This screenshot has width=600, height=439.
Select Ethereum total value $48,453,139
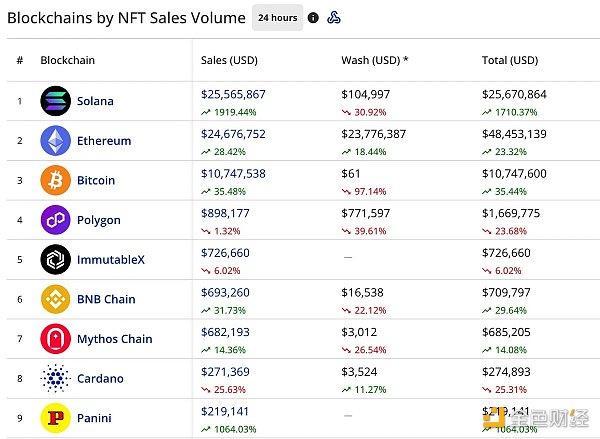(x=514, y=134)
